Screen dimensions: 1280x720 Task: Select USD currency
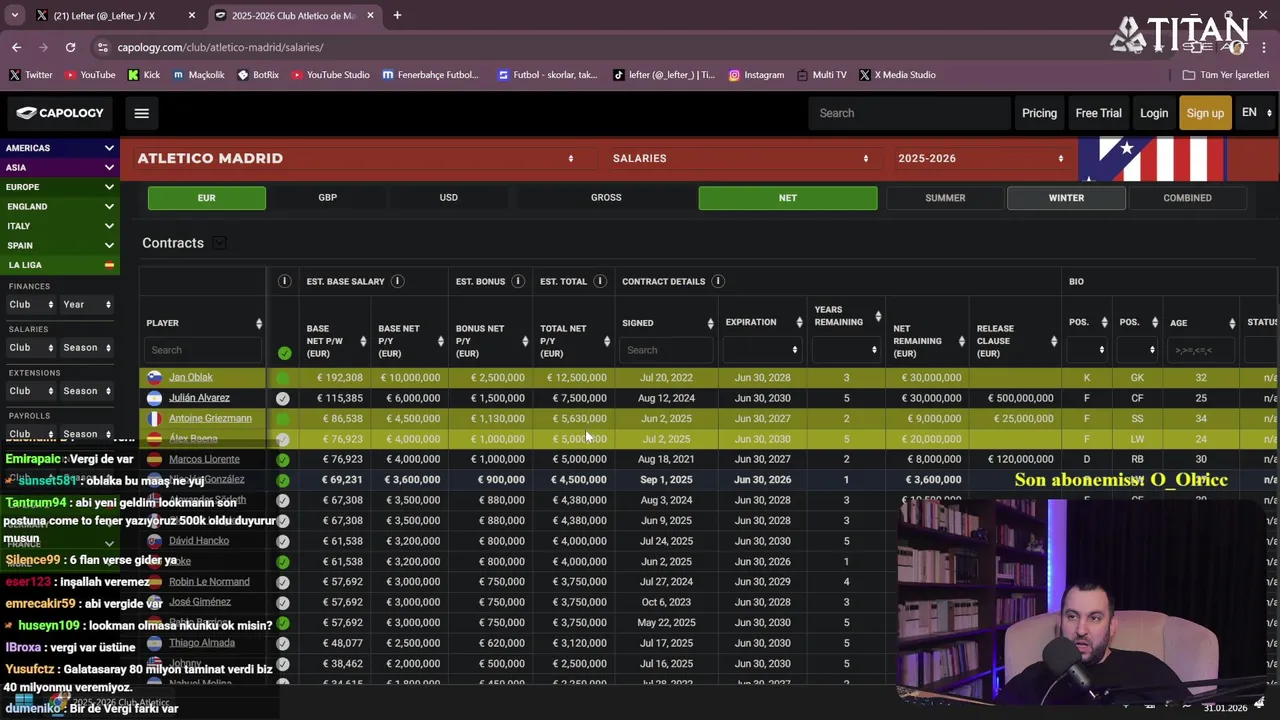pyautogui.click(x=448, y=198)
